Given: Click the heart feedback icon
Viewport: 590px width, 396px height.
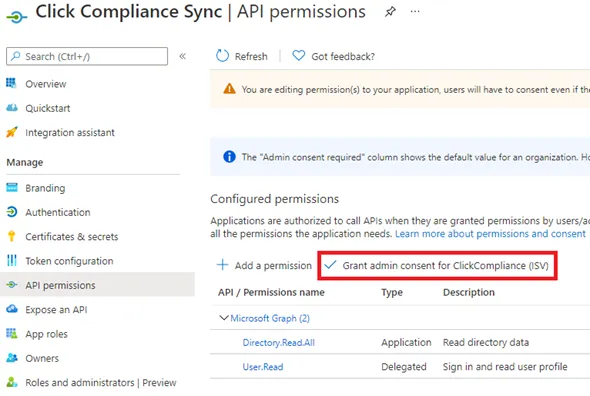Looking at the screenshot, I should point(299,56).
